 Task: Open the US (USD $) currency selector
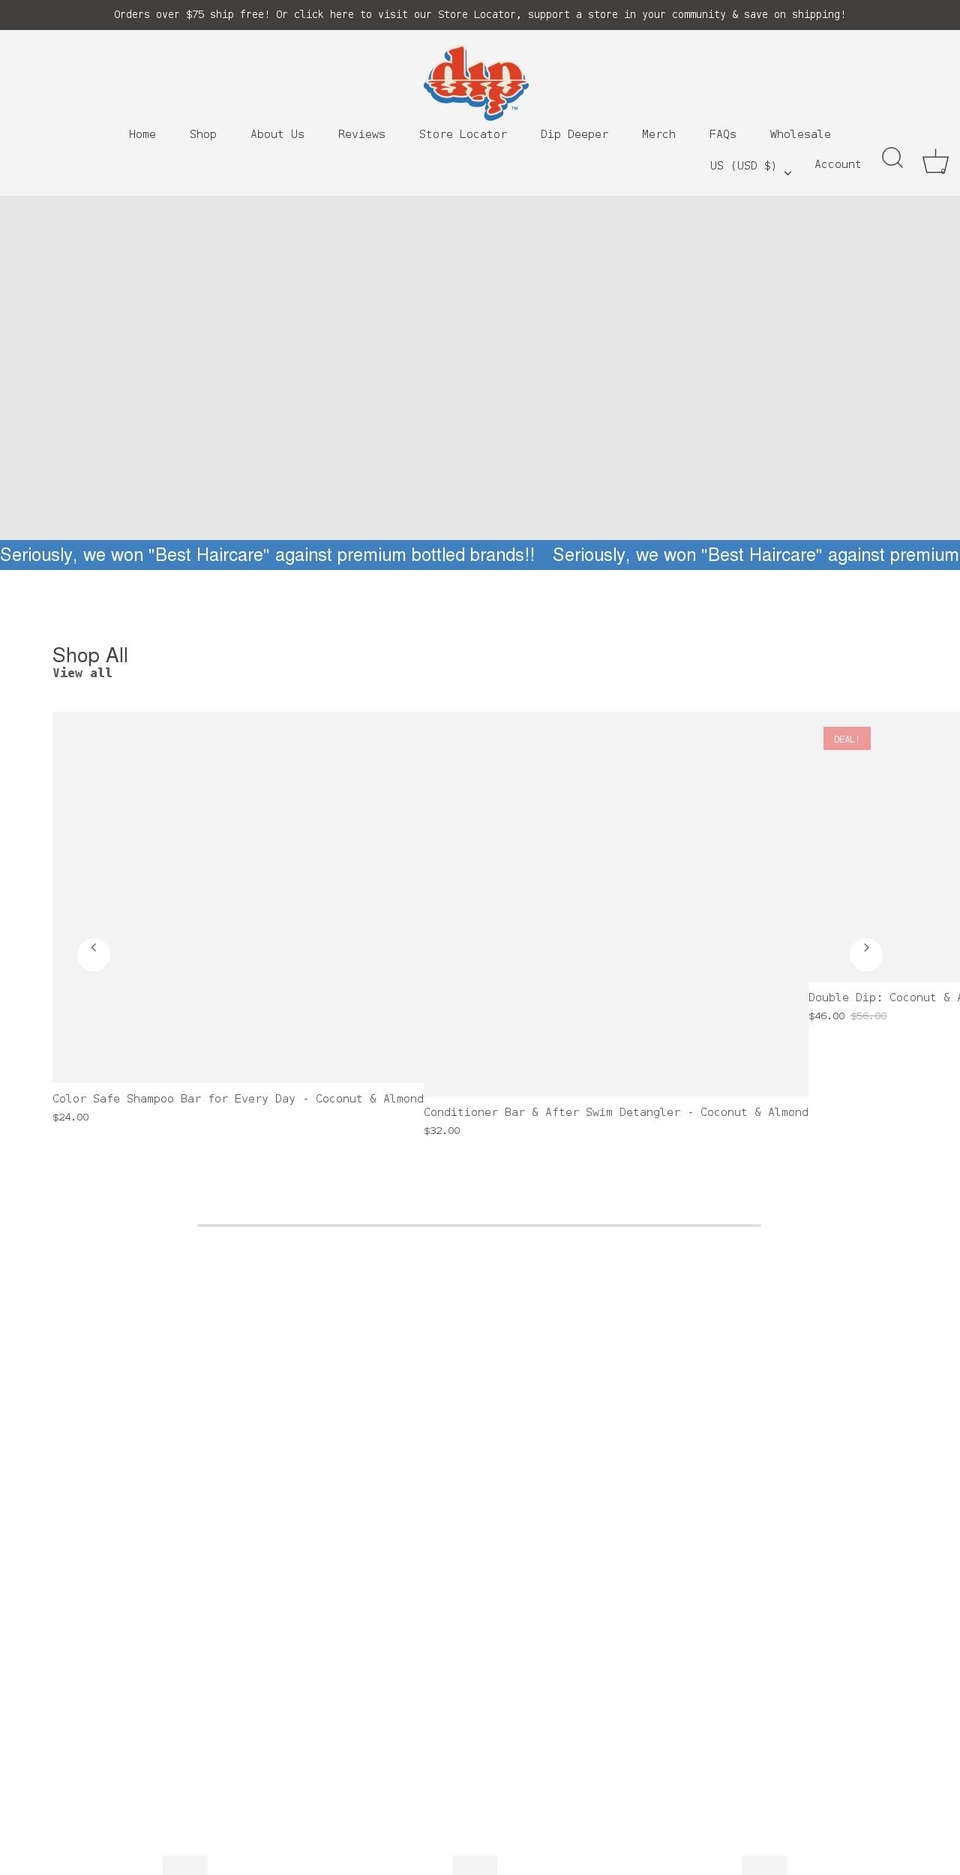tap(751, 166)
